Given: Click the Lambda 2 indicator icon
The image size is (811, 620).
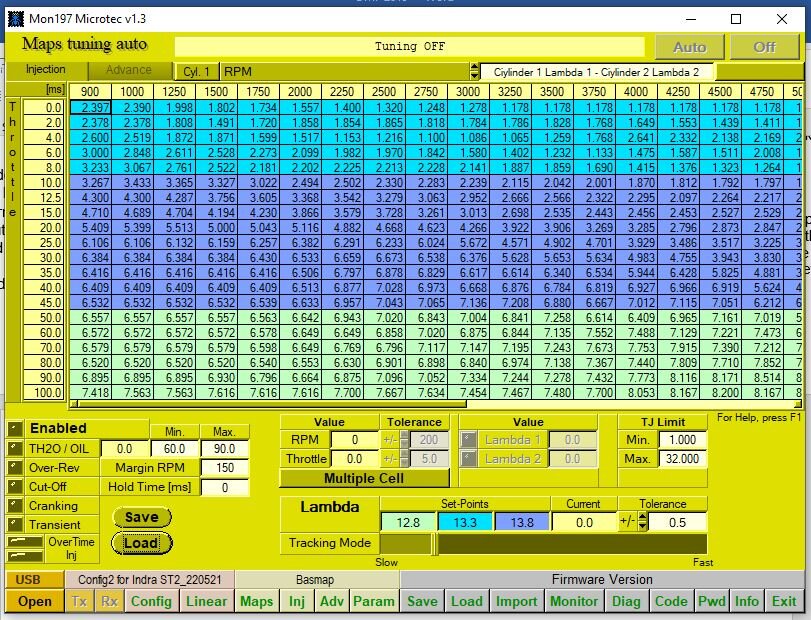Looking at the screenshot, I should [x=467, y=459].
